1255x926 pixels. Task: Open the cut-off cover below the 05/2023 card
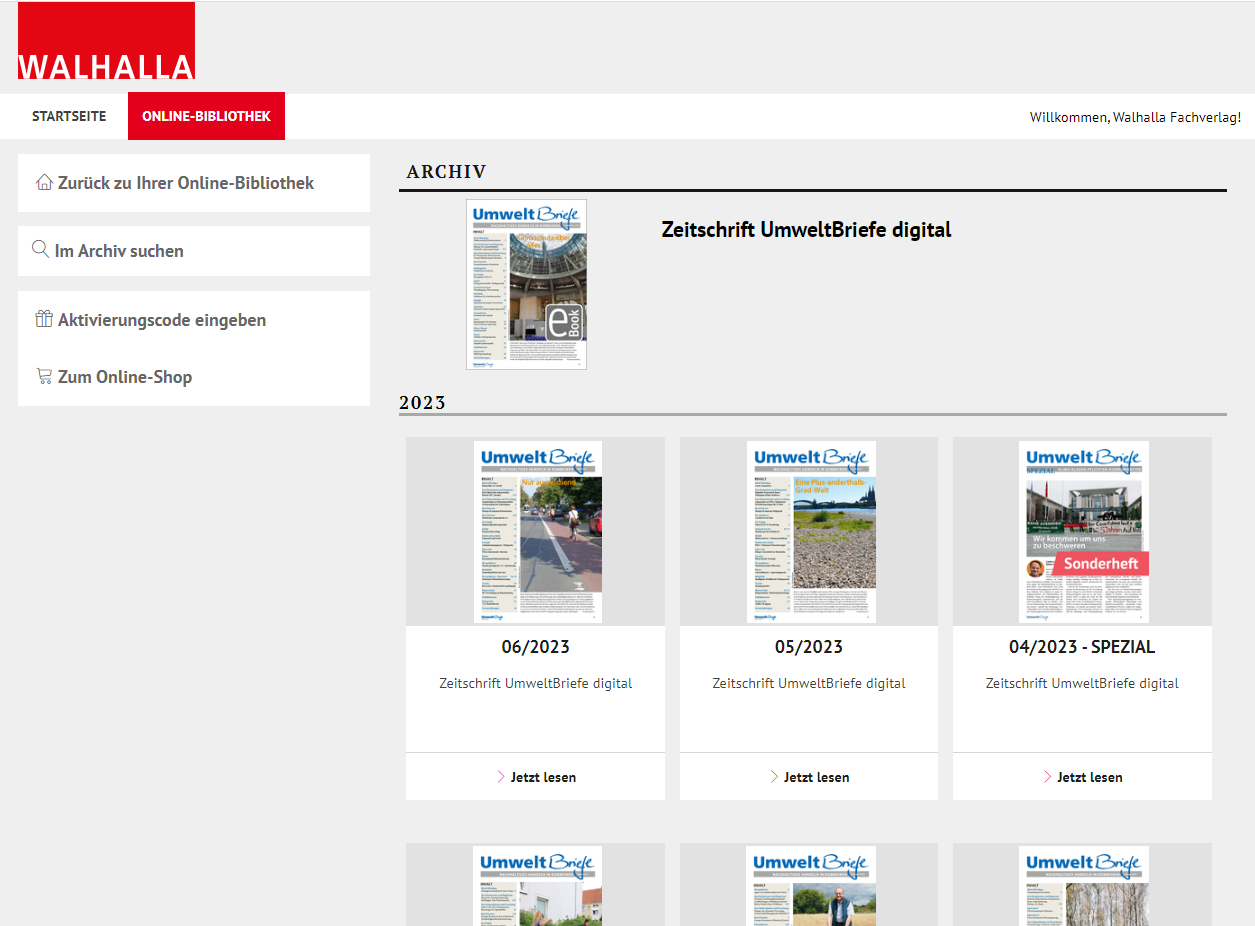[x=811, y=886]
